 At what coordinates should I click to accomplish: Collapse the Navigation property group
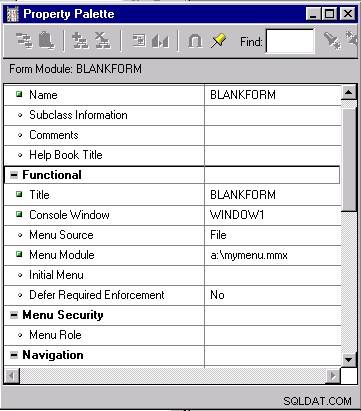(x=14, y=355)
